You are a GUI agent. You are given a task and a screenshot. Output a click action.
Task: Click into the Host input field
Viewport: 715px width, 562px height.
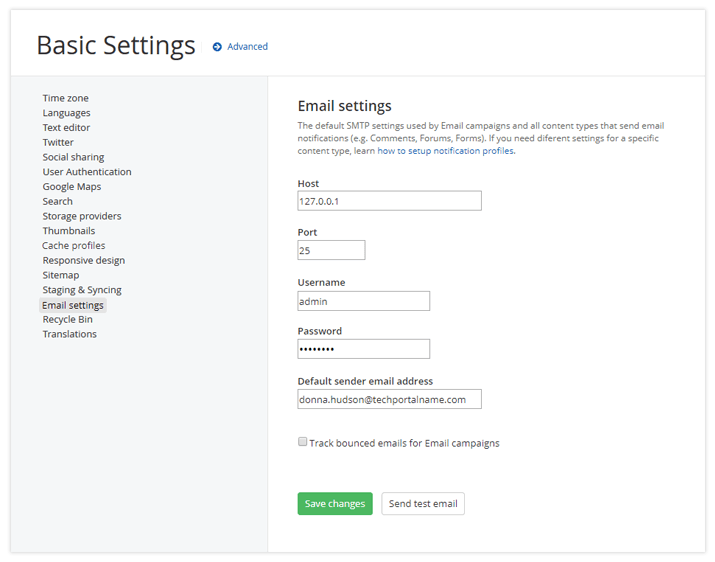coord(389,201)
